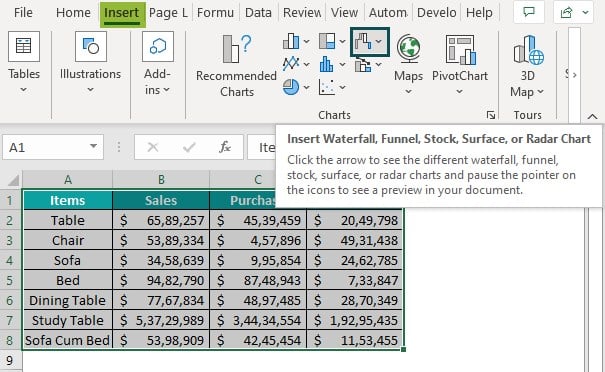Open the Add-ins group

pyautogui.click(x=157, y=63)
